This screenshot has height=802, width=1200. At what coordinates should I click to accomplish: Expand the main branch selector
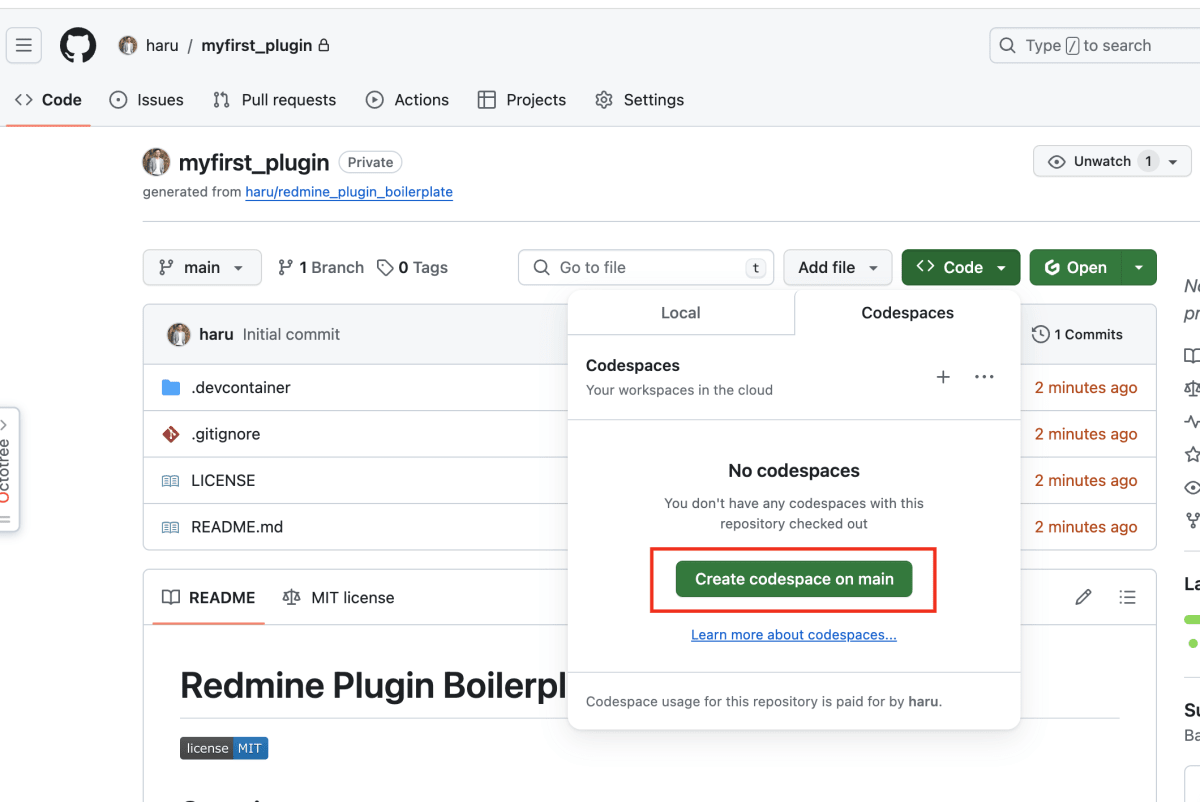[x=202, y=267]
